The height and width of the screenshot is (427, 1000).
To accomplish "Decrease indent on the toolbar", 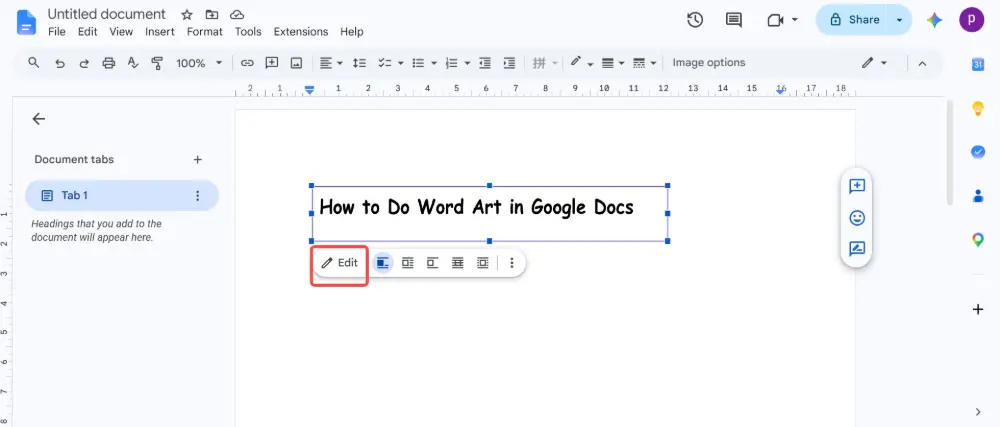I will [485, 63].
